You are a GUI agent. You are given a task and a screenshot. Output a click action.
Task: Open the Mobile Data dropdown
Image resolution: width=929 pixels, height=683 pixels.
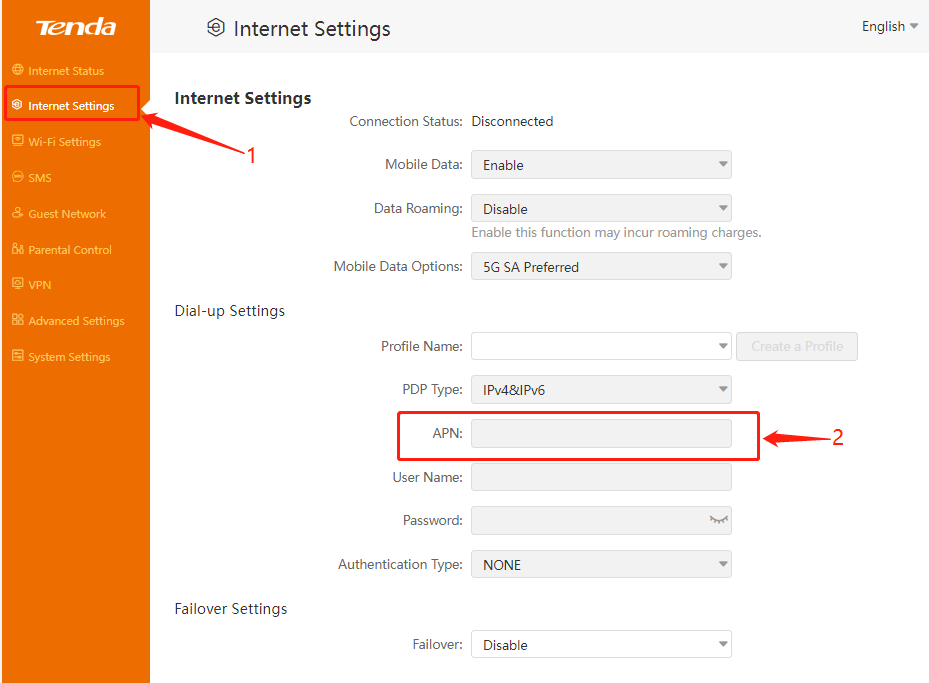(x=601, y=165)
